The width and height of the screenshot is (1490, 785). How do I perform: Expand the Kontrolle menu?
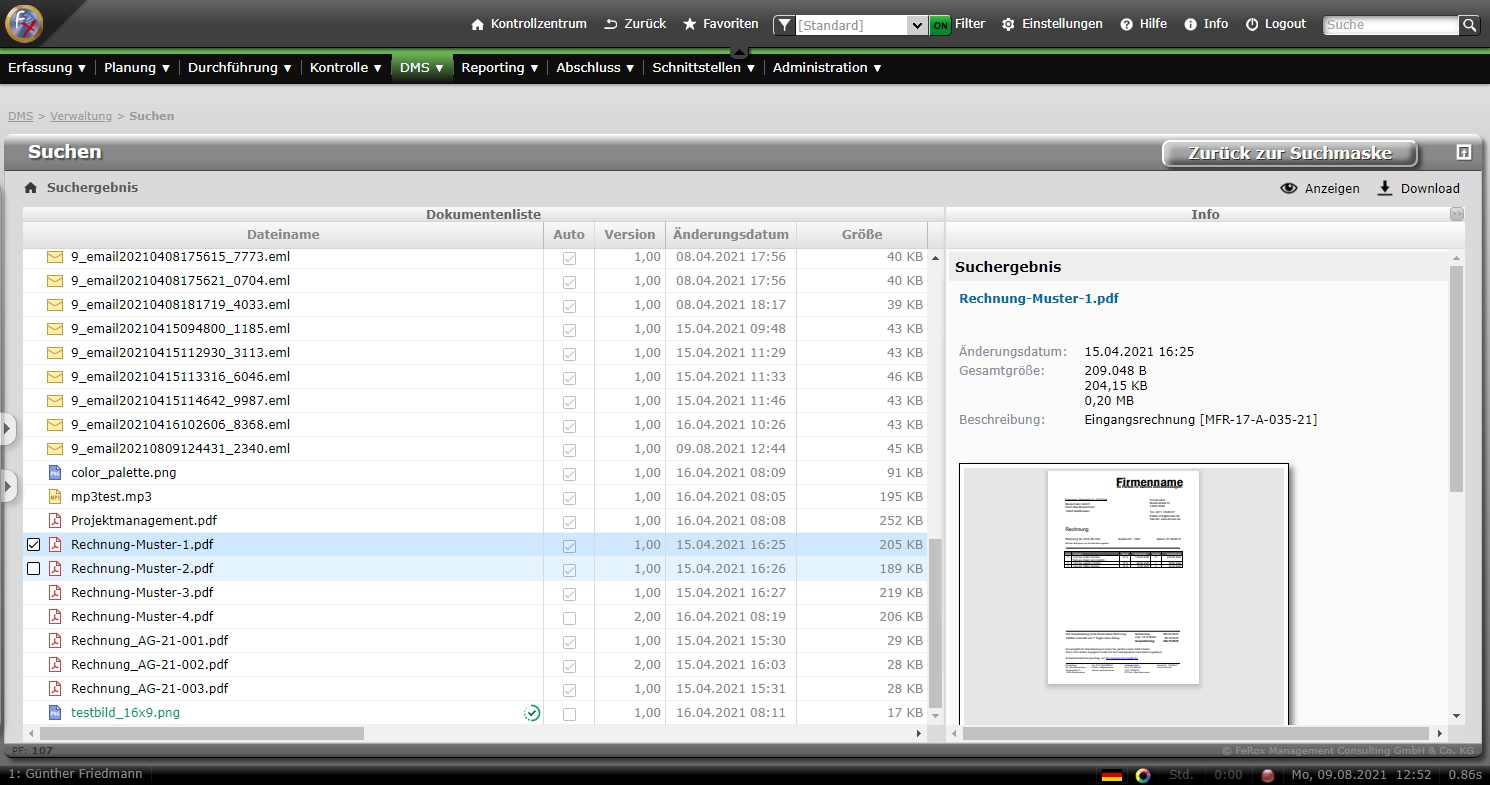pyautogui.click(x=346, y=68)
